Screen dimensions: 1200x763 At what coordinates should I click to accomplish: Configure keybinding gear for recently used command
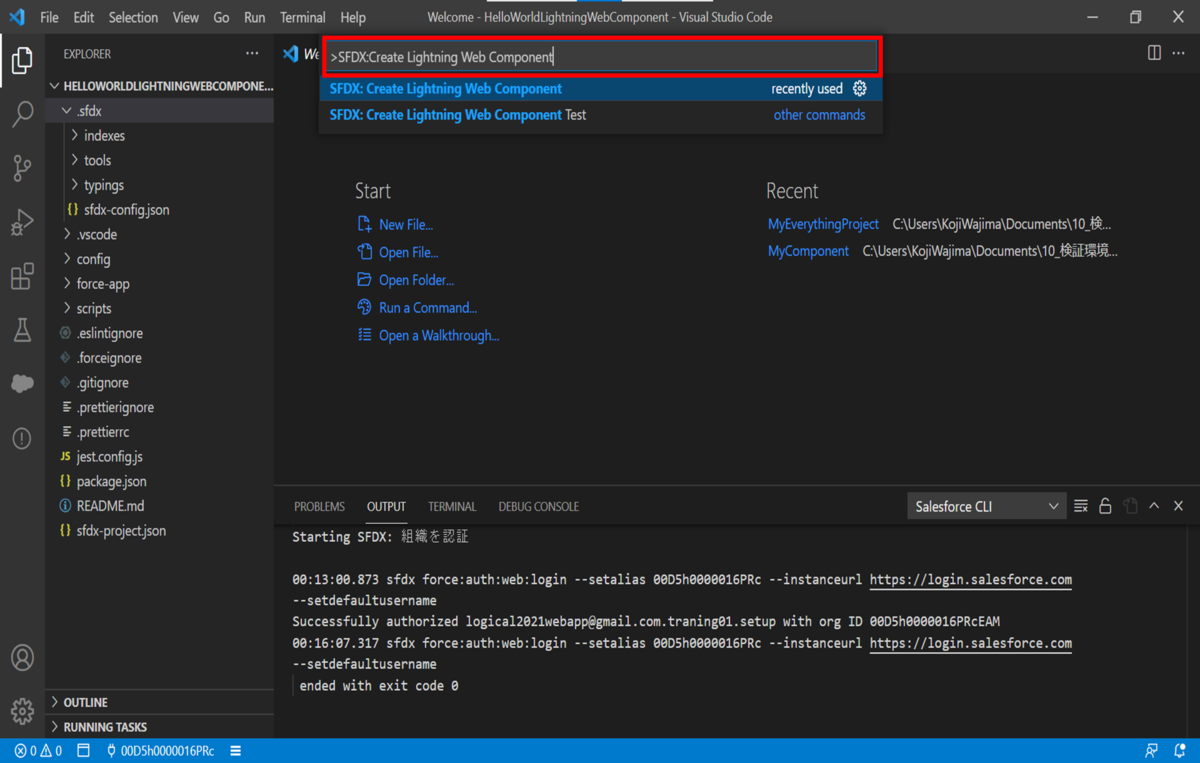[860, 89]
